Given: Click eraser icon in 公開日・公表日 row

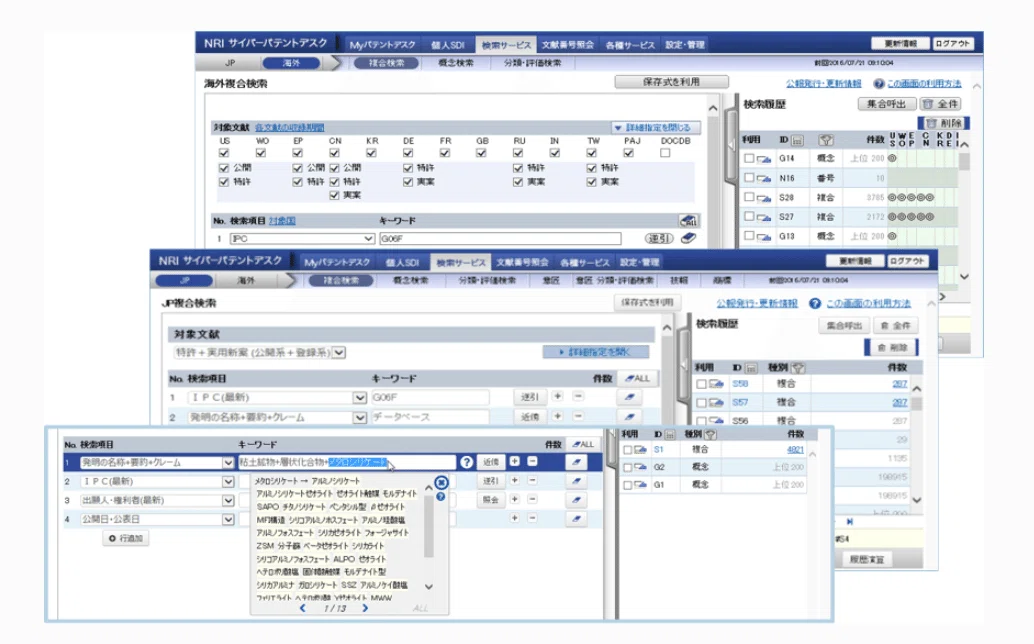Looking at the screenshot, I should coord(576,519).
